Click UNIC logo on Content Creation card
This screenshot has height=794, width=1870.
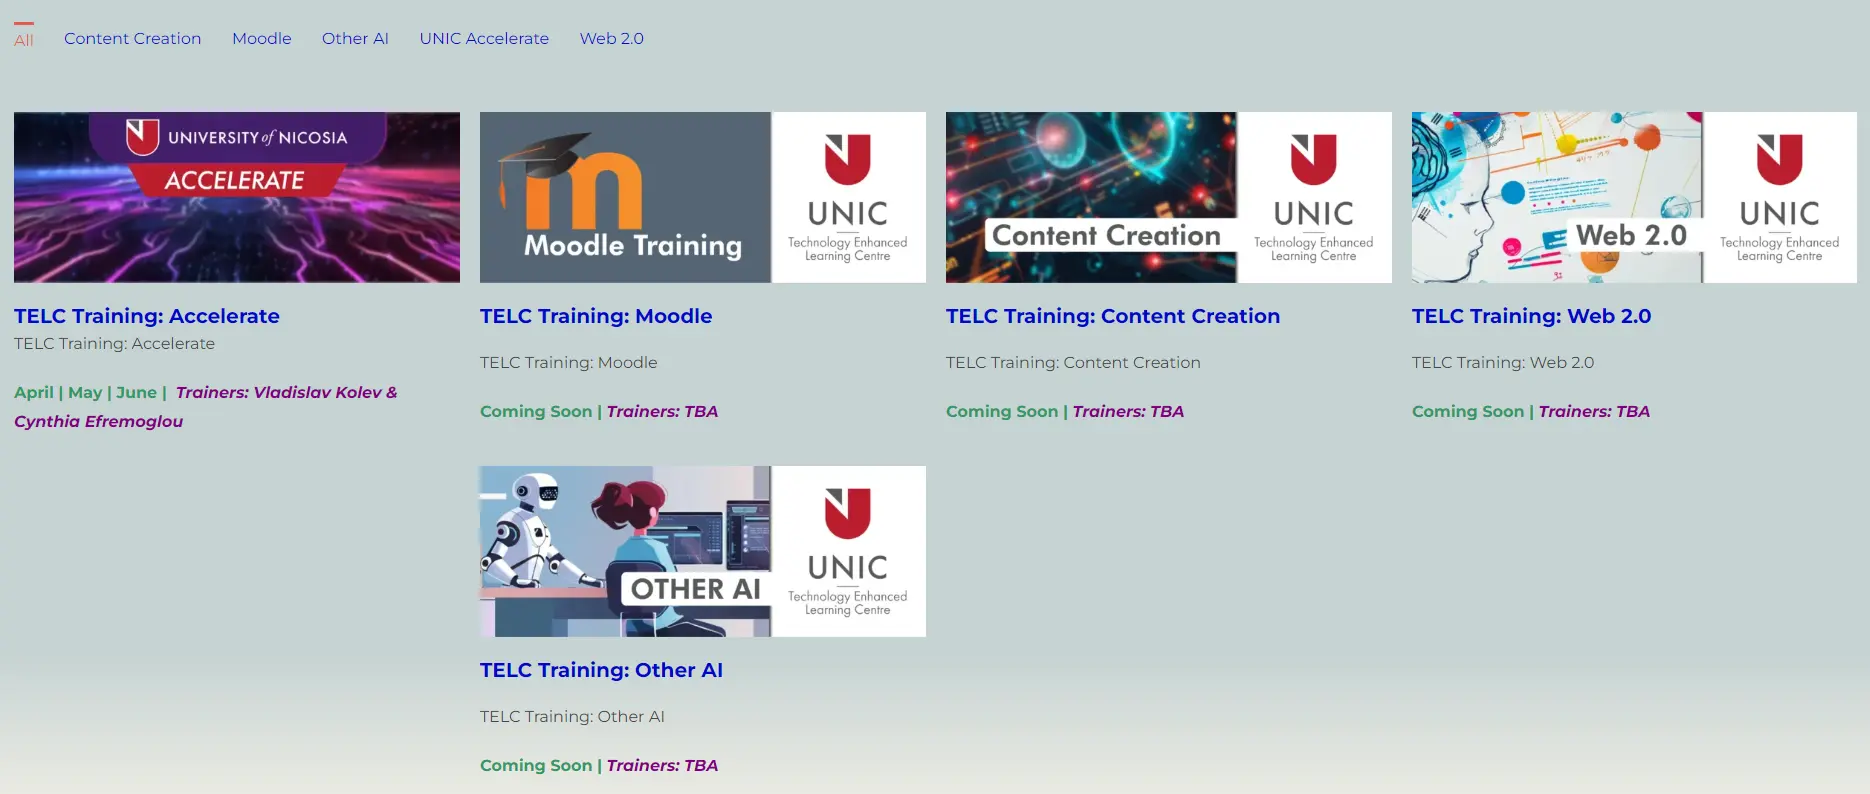click(1313, 197)
